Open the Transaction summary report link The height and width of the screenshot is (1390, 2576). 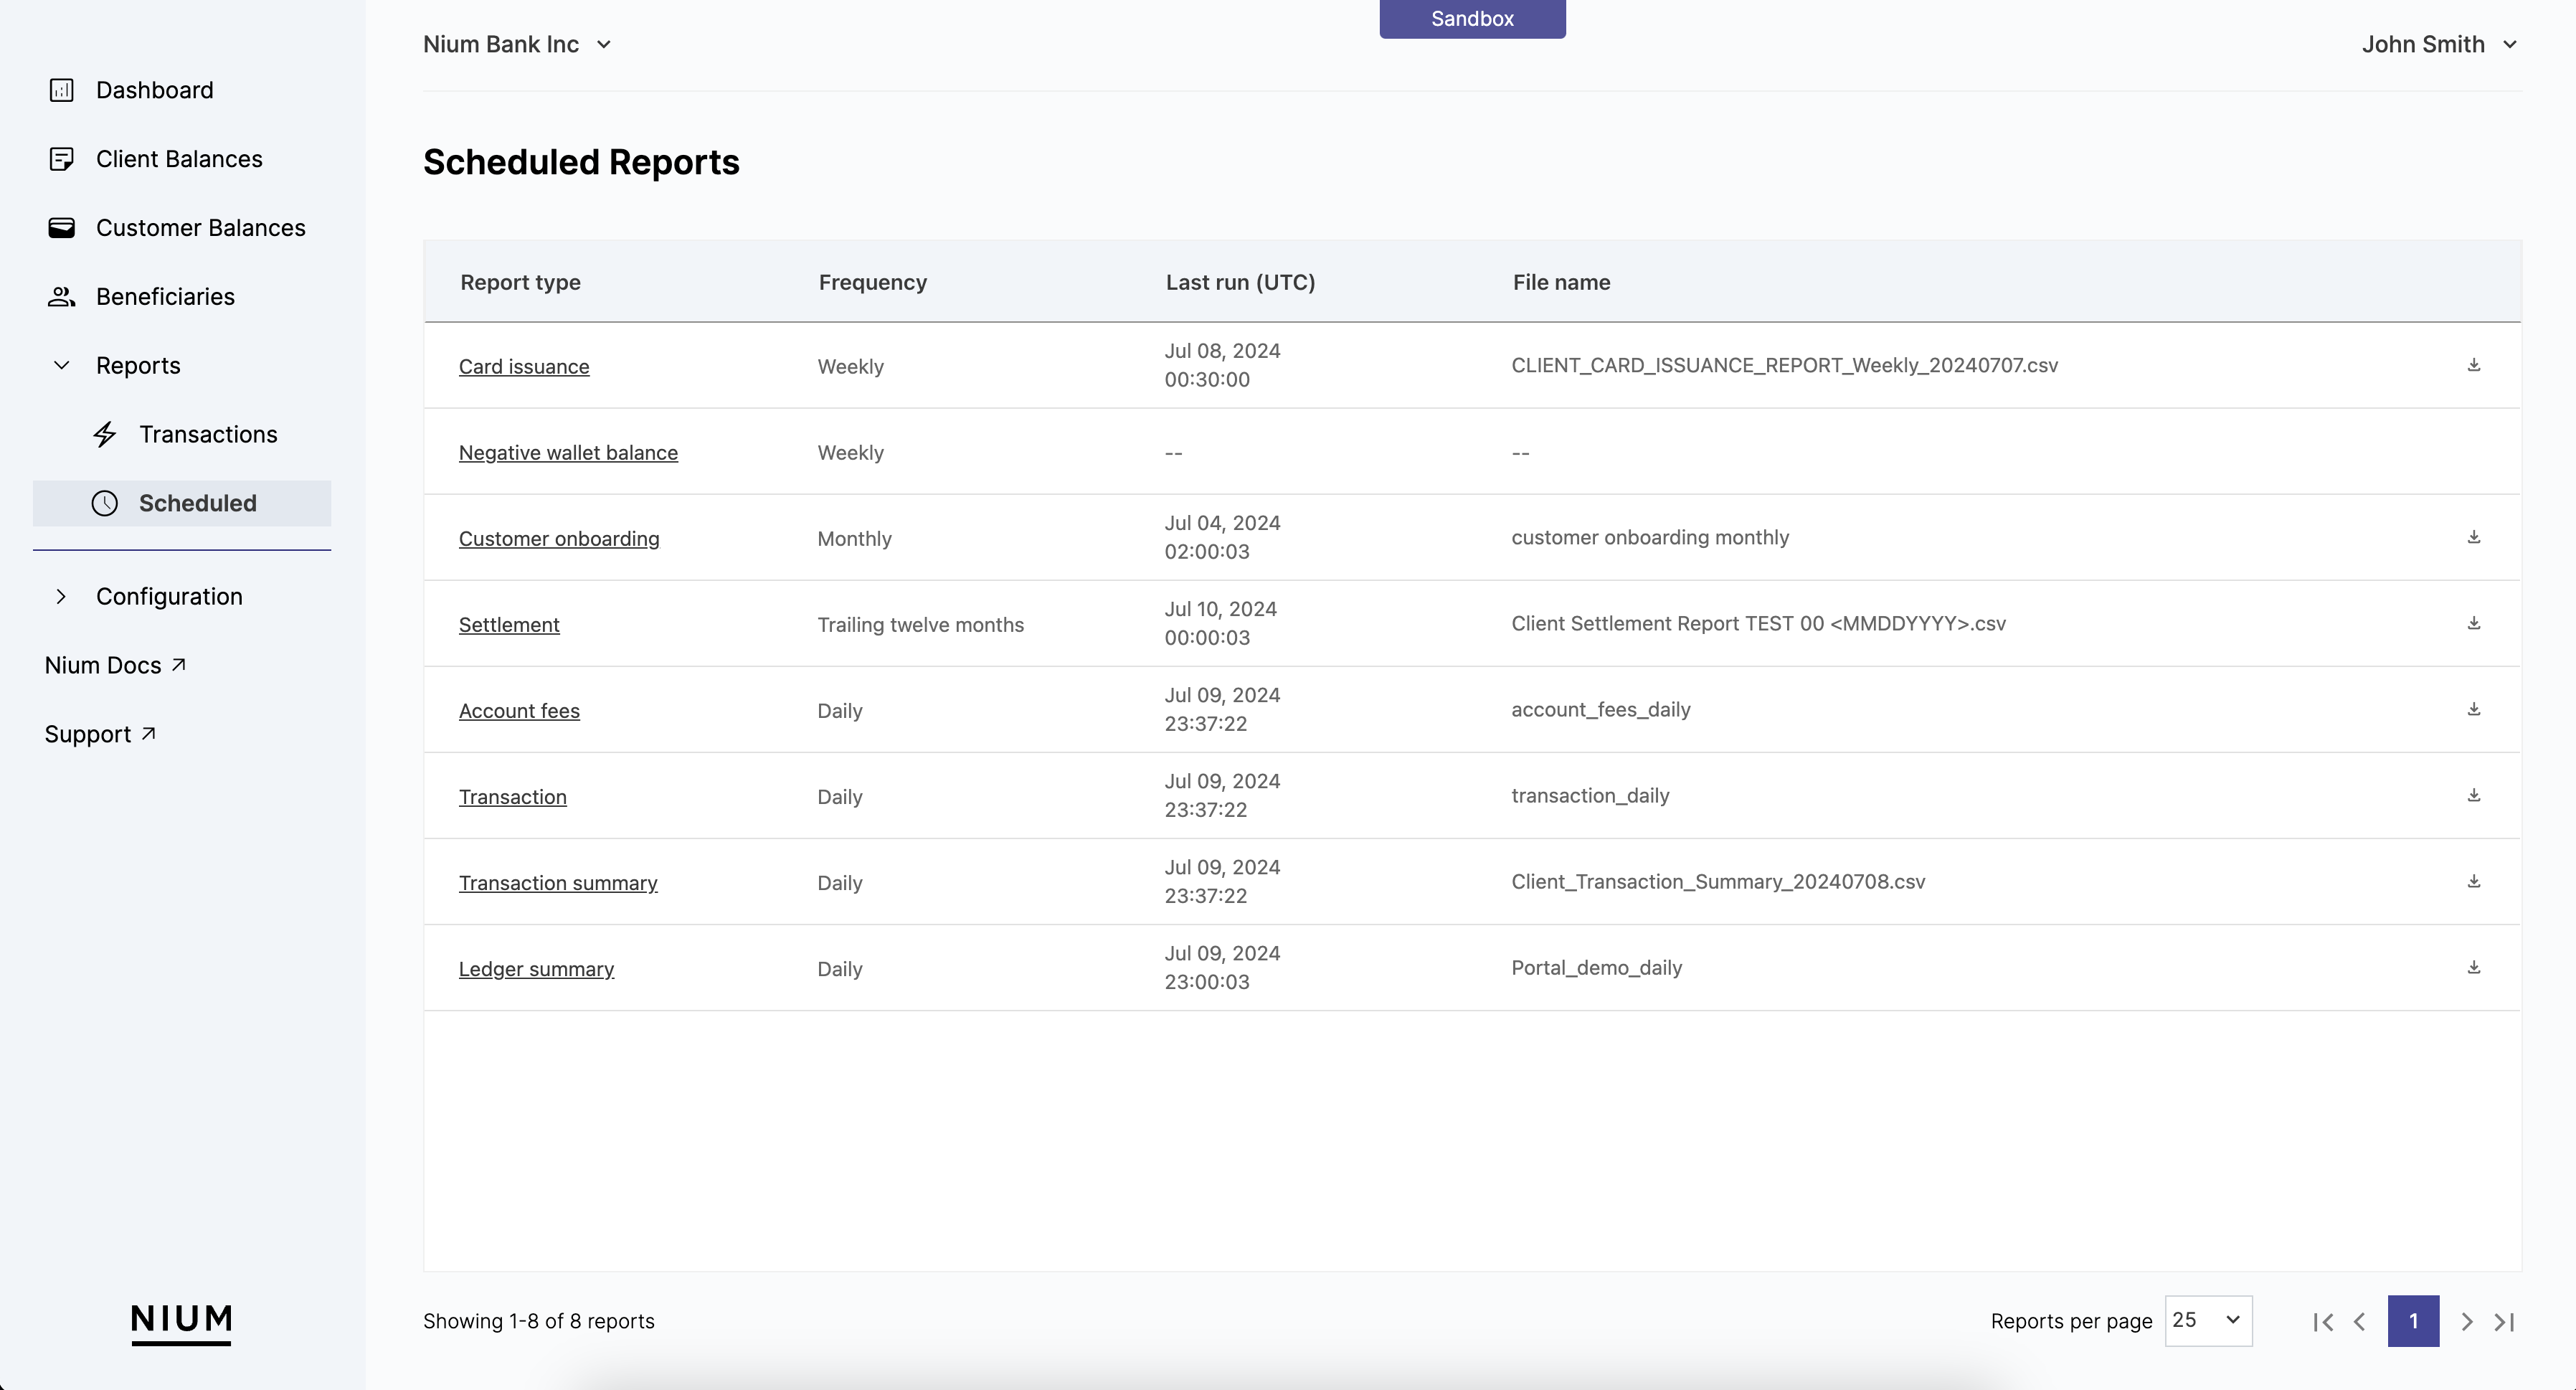(x=558, y=882)
